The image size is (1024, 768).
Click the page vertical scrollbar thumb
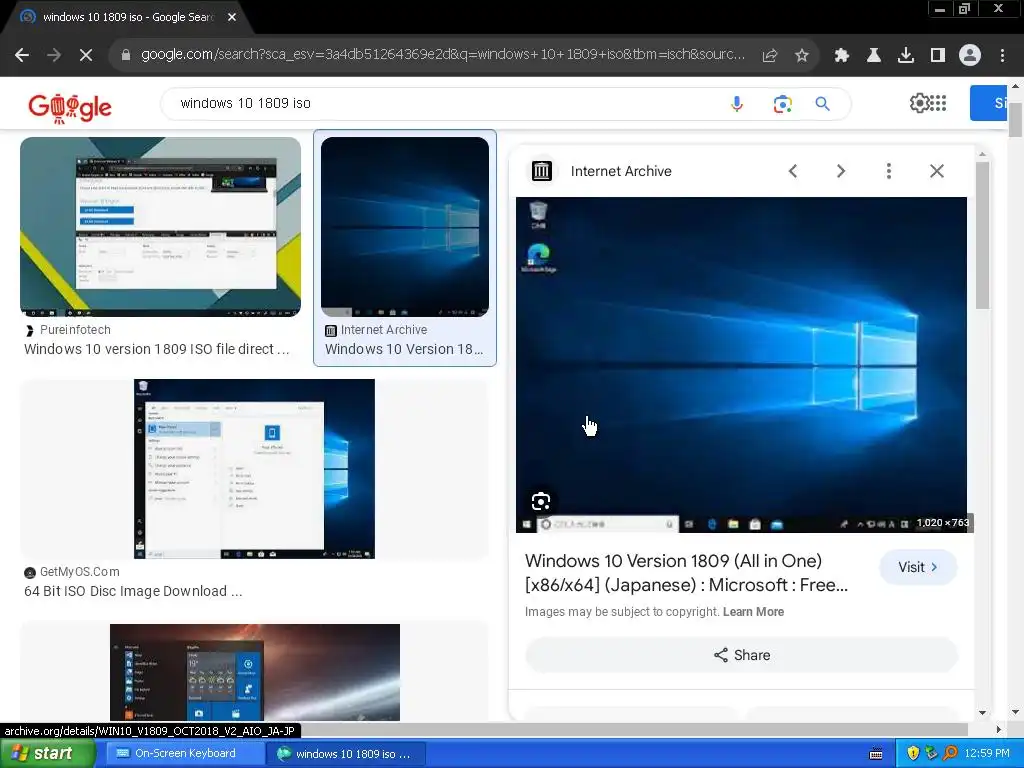(1015, 118)
